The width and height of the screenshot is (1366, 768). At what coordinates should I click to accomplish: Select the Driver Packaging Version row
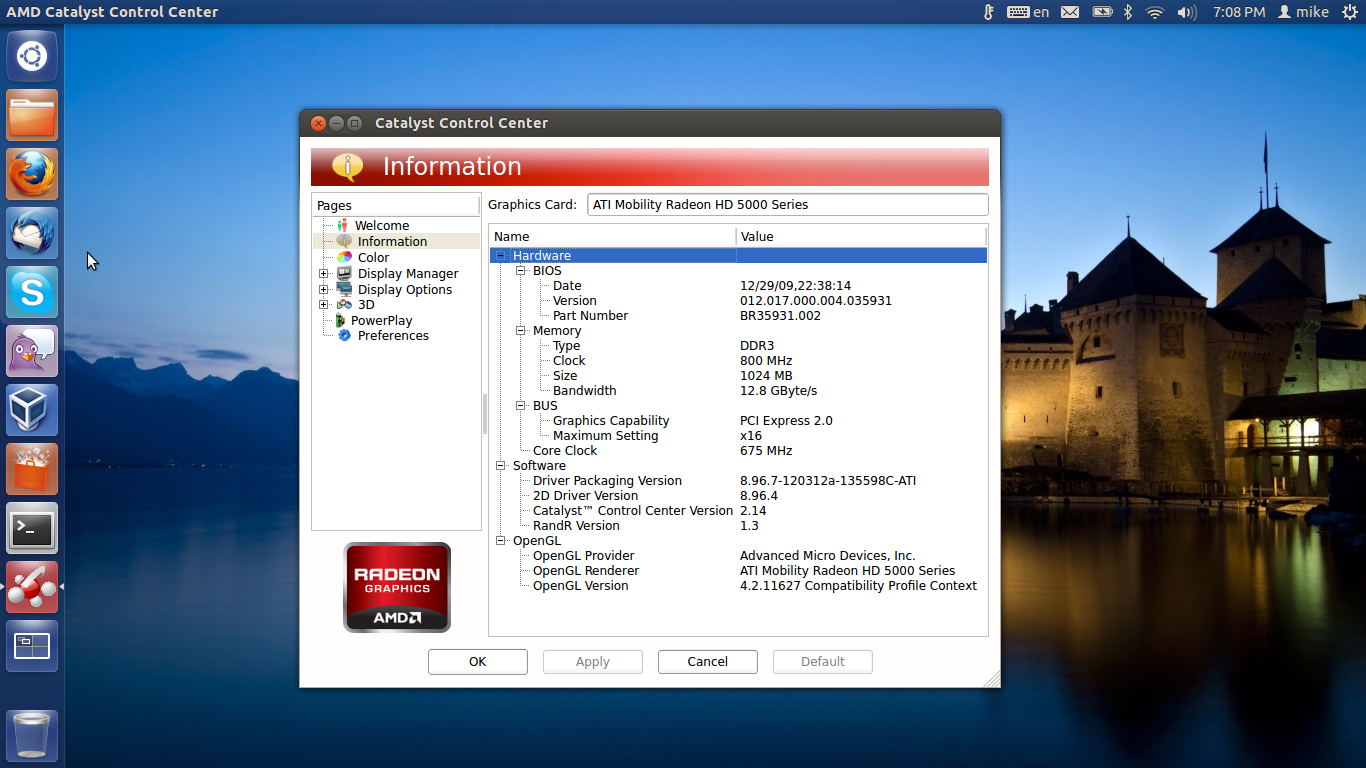coord(738,481)
